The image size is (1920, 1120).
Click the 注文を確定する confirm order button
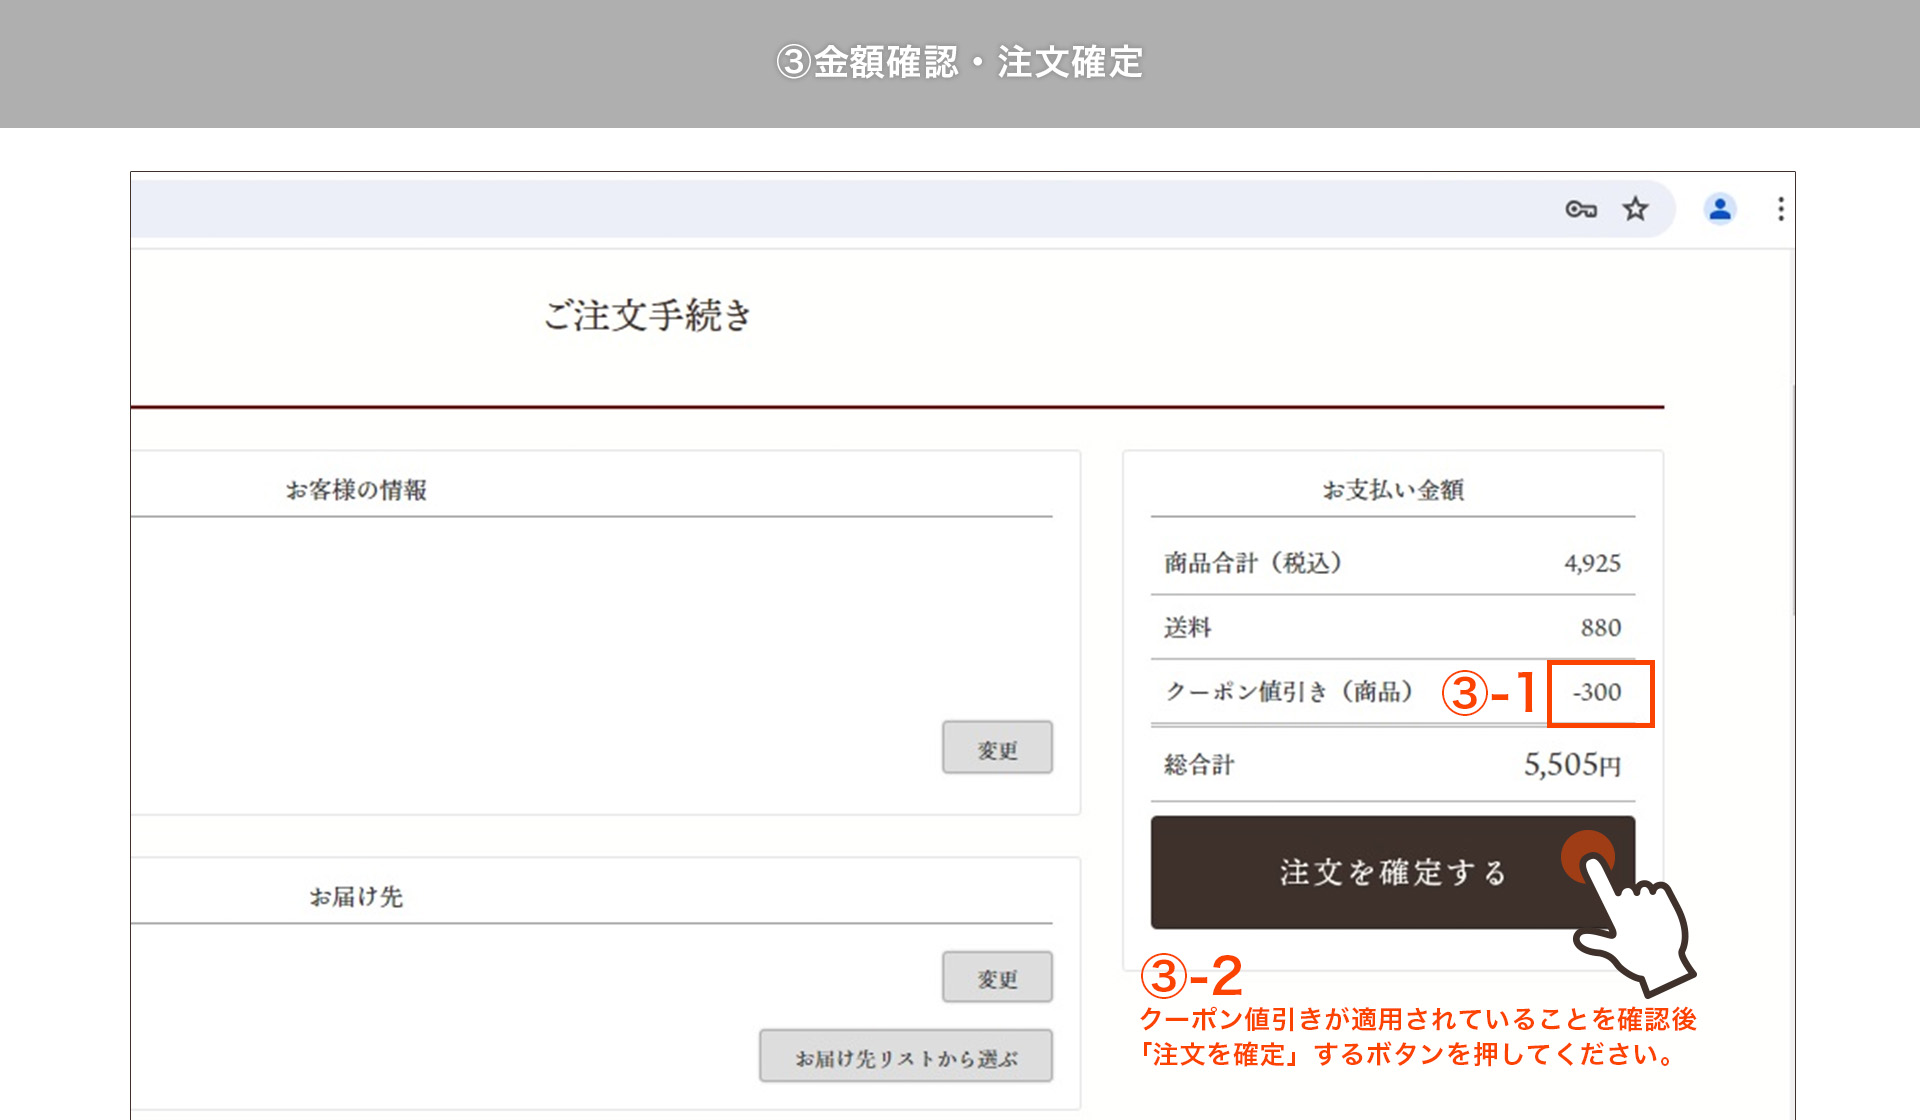pos(1390,873)
